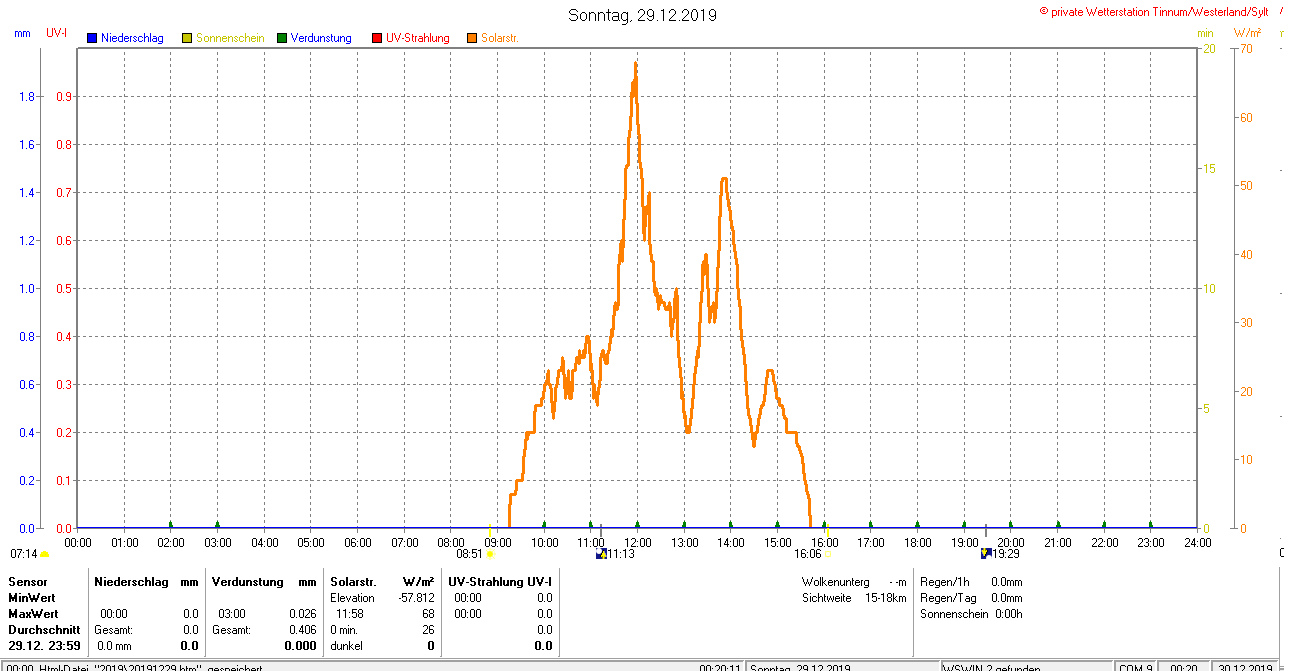Click the MinWert row label
The height and width of the screenshot is (671, 1310).
pos(33,598)
